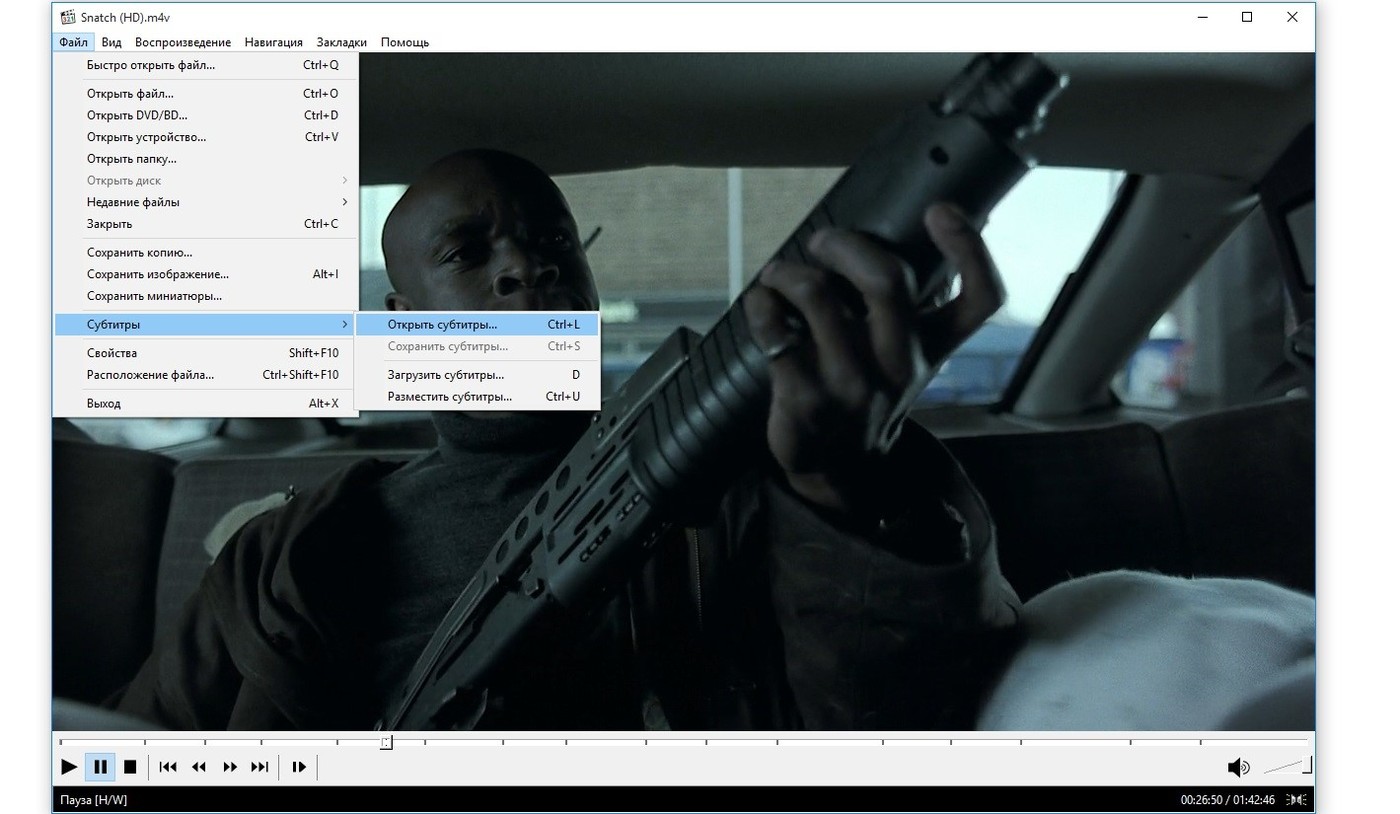Open Свойства from the file menu
The width and height of the screenshot is (1400, 814).
205,353
